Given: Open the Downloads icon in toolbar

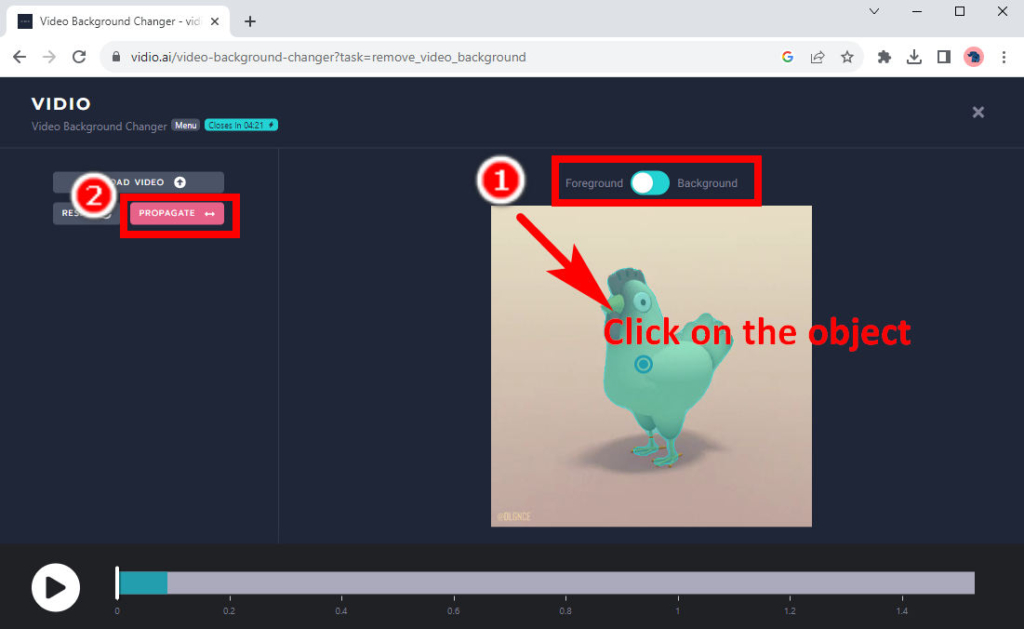Looking at the screenshot, I should pyautogui.click(x=914, y=57).
